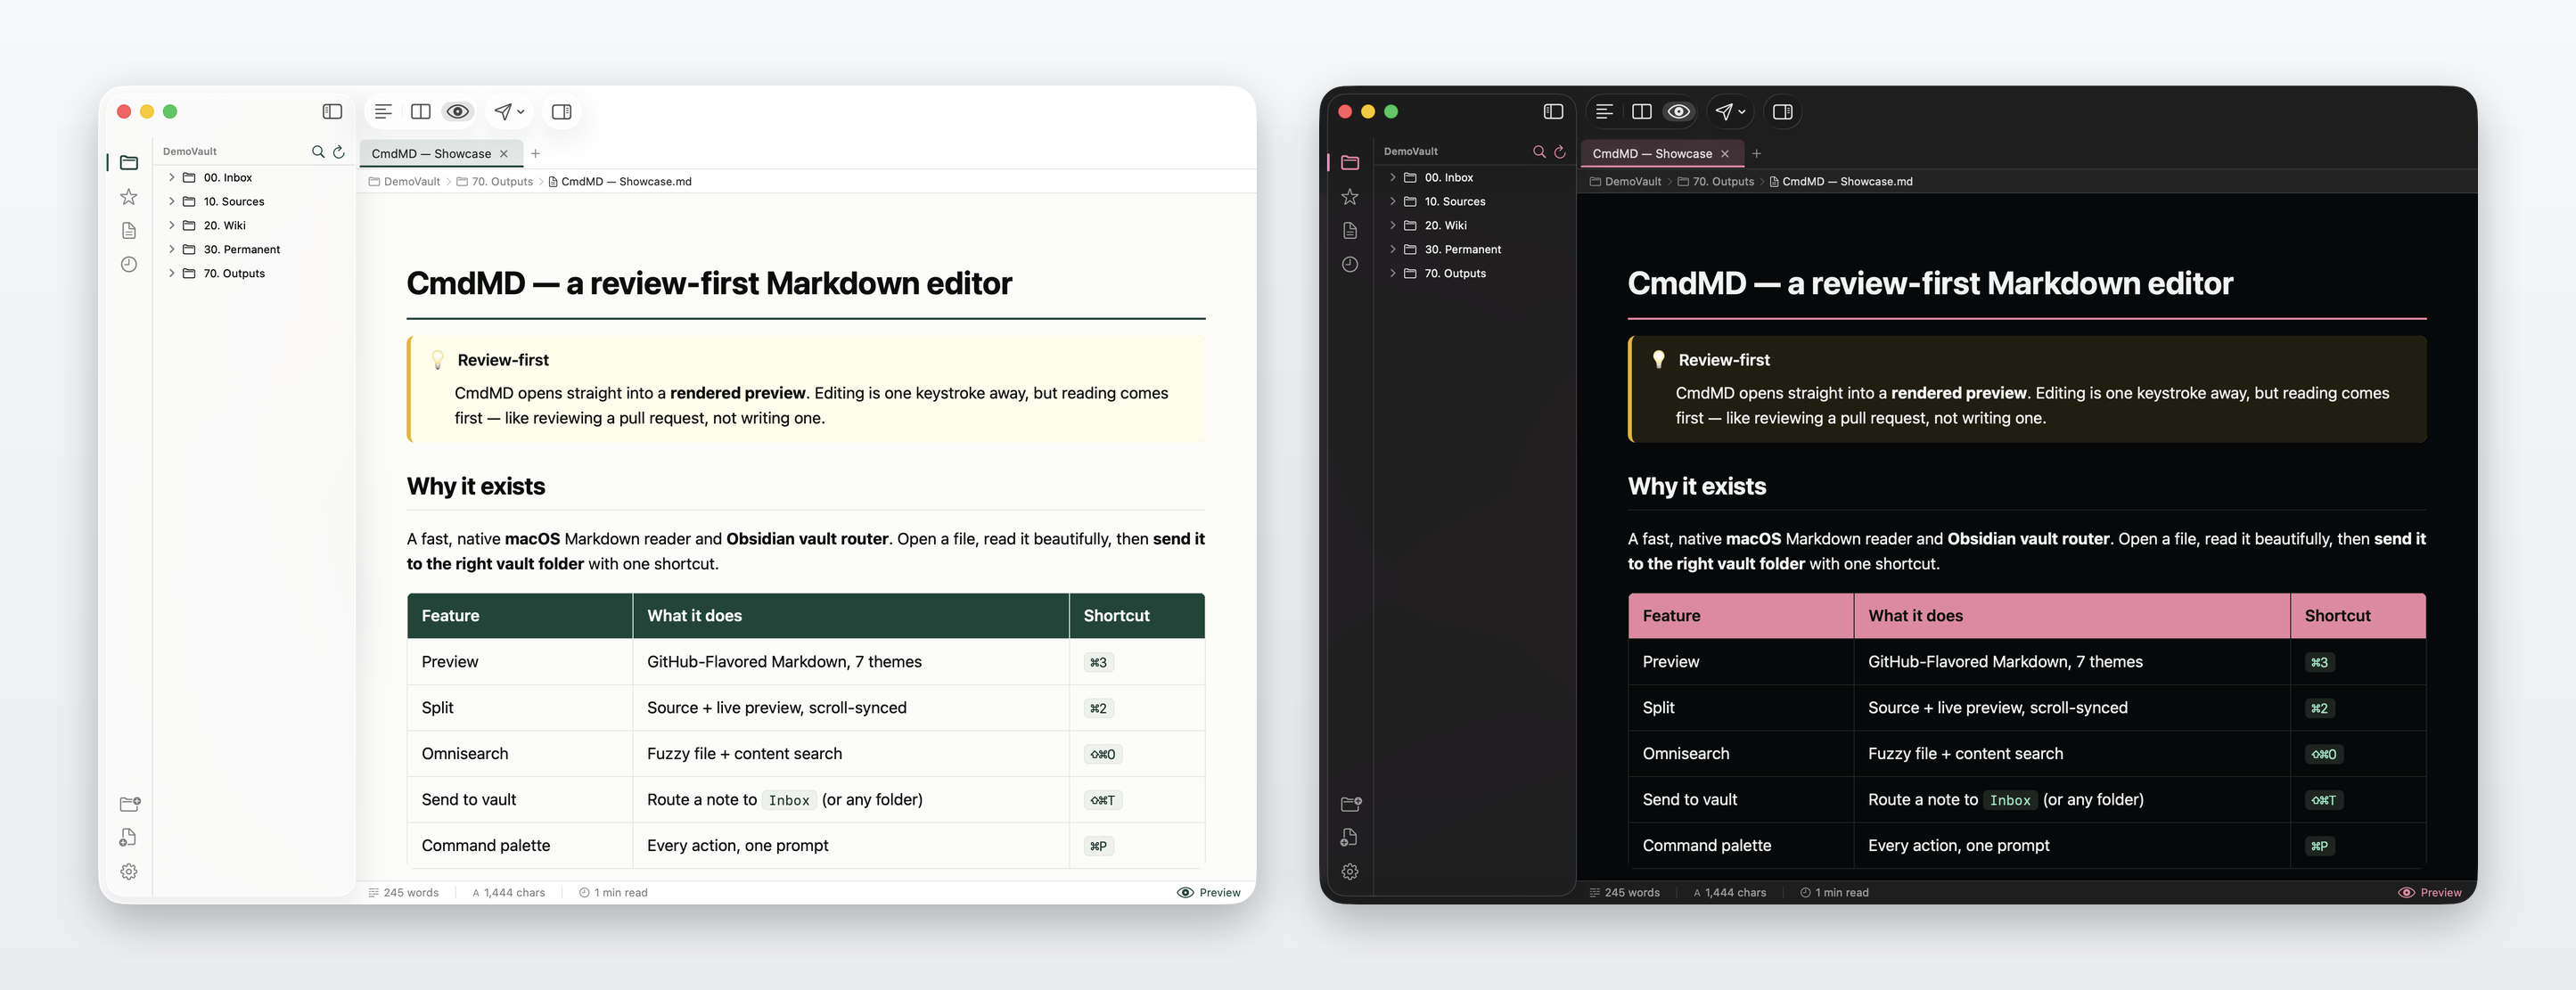Close CmdMD — Showcase tab in light window
Image resolution: width=2576 pixels, height=990 pixels.
(504, 154)
